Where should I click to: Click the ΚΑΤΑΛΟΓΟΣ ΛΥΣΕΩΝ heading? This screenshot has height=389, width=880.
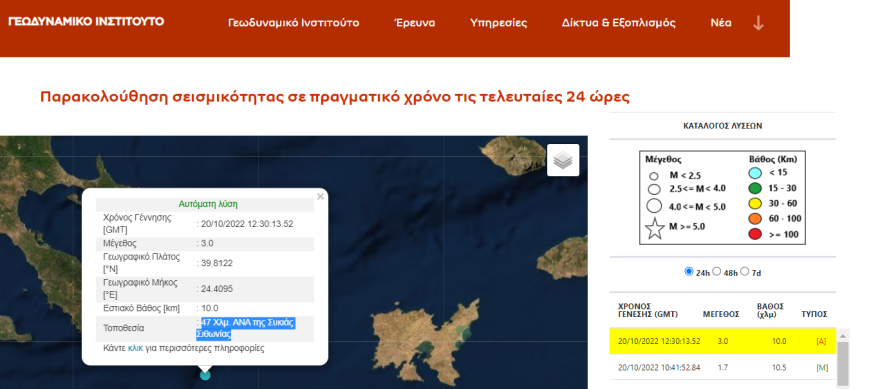click(x=723, y=126)
